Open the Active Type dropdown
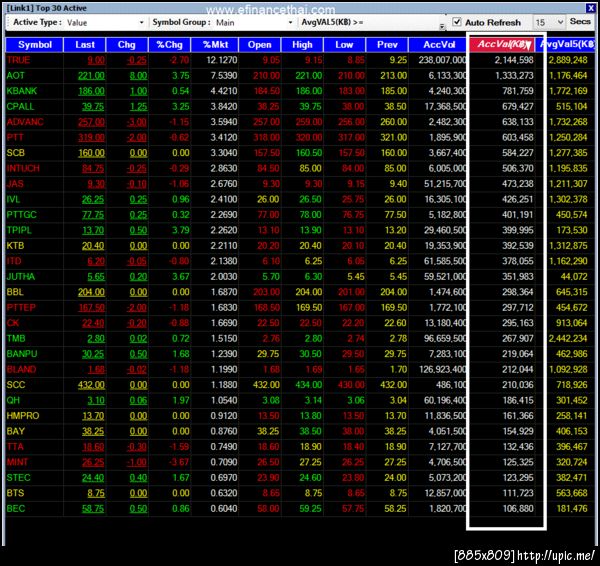 pyautogui.click(x=141, y=23)
